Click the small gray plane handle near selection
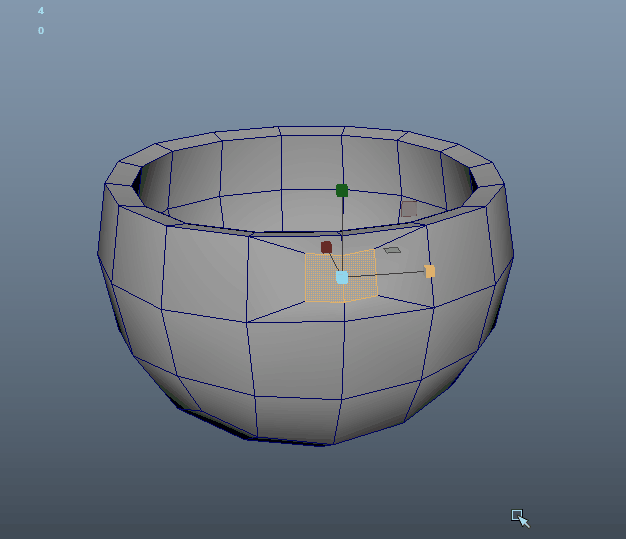The width and height of the screenshot is (626, 539). point(392,250)
